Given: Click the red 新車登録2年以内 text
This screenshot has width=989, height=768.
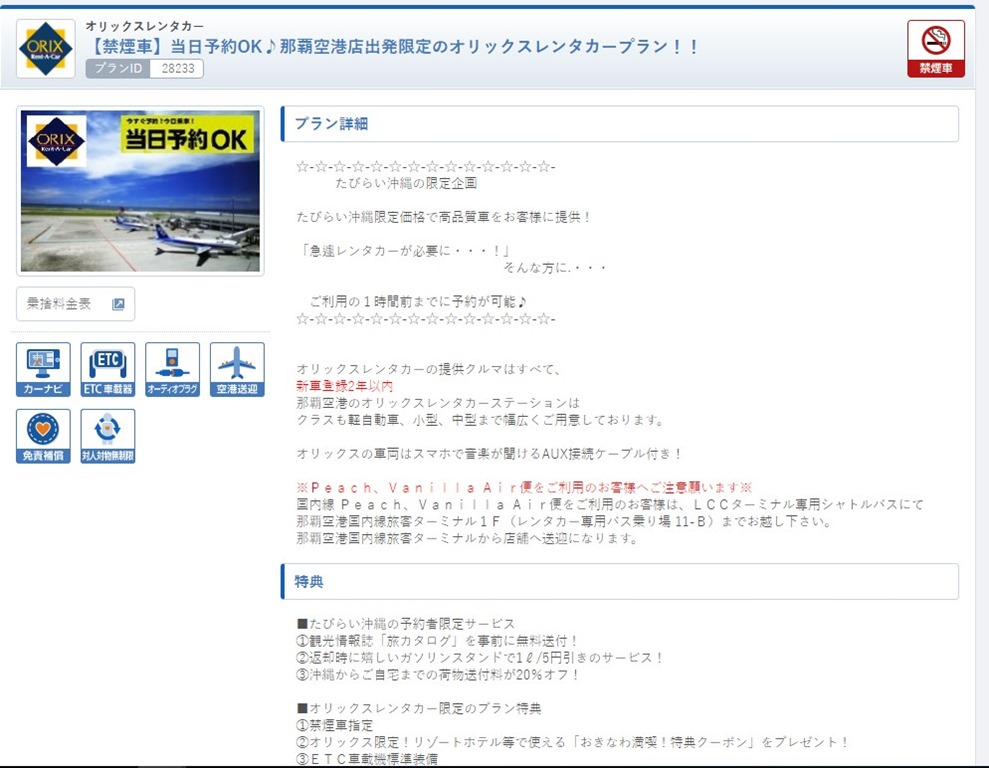Looking at the screenshot, I should click(x=345, y=386).
